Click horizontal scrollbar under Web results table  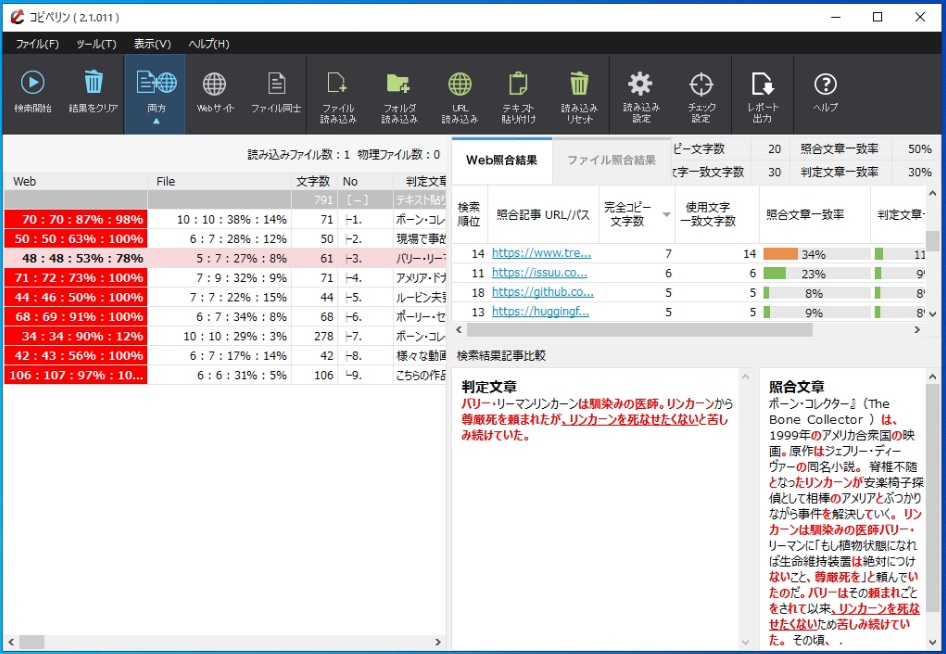(639, 330)
